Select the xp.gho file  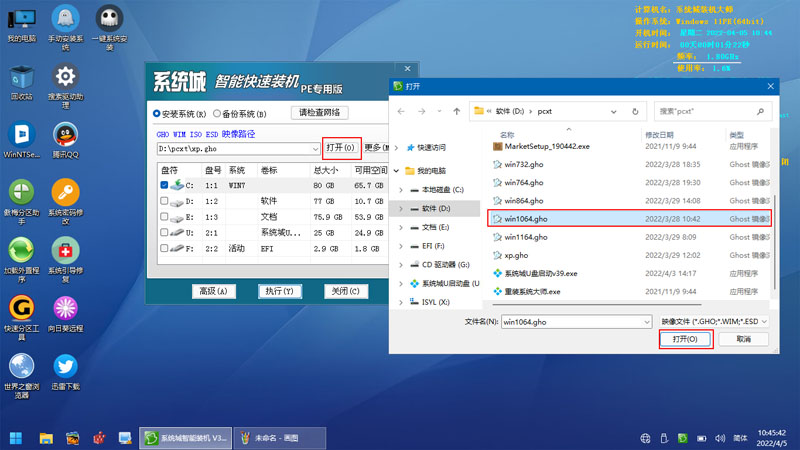pyautogui.click(x=516, y=255)
